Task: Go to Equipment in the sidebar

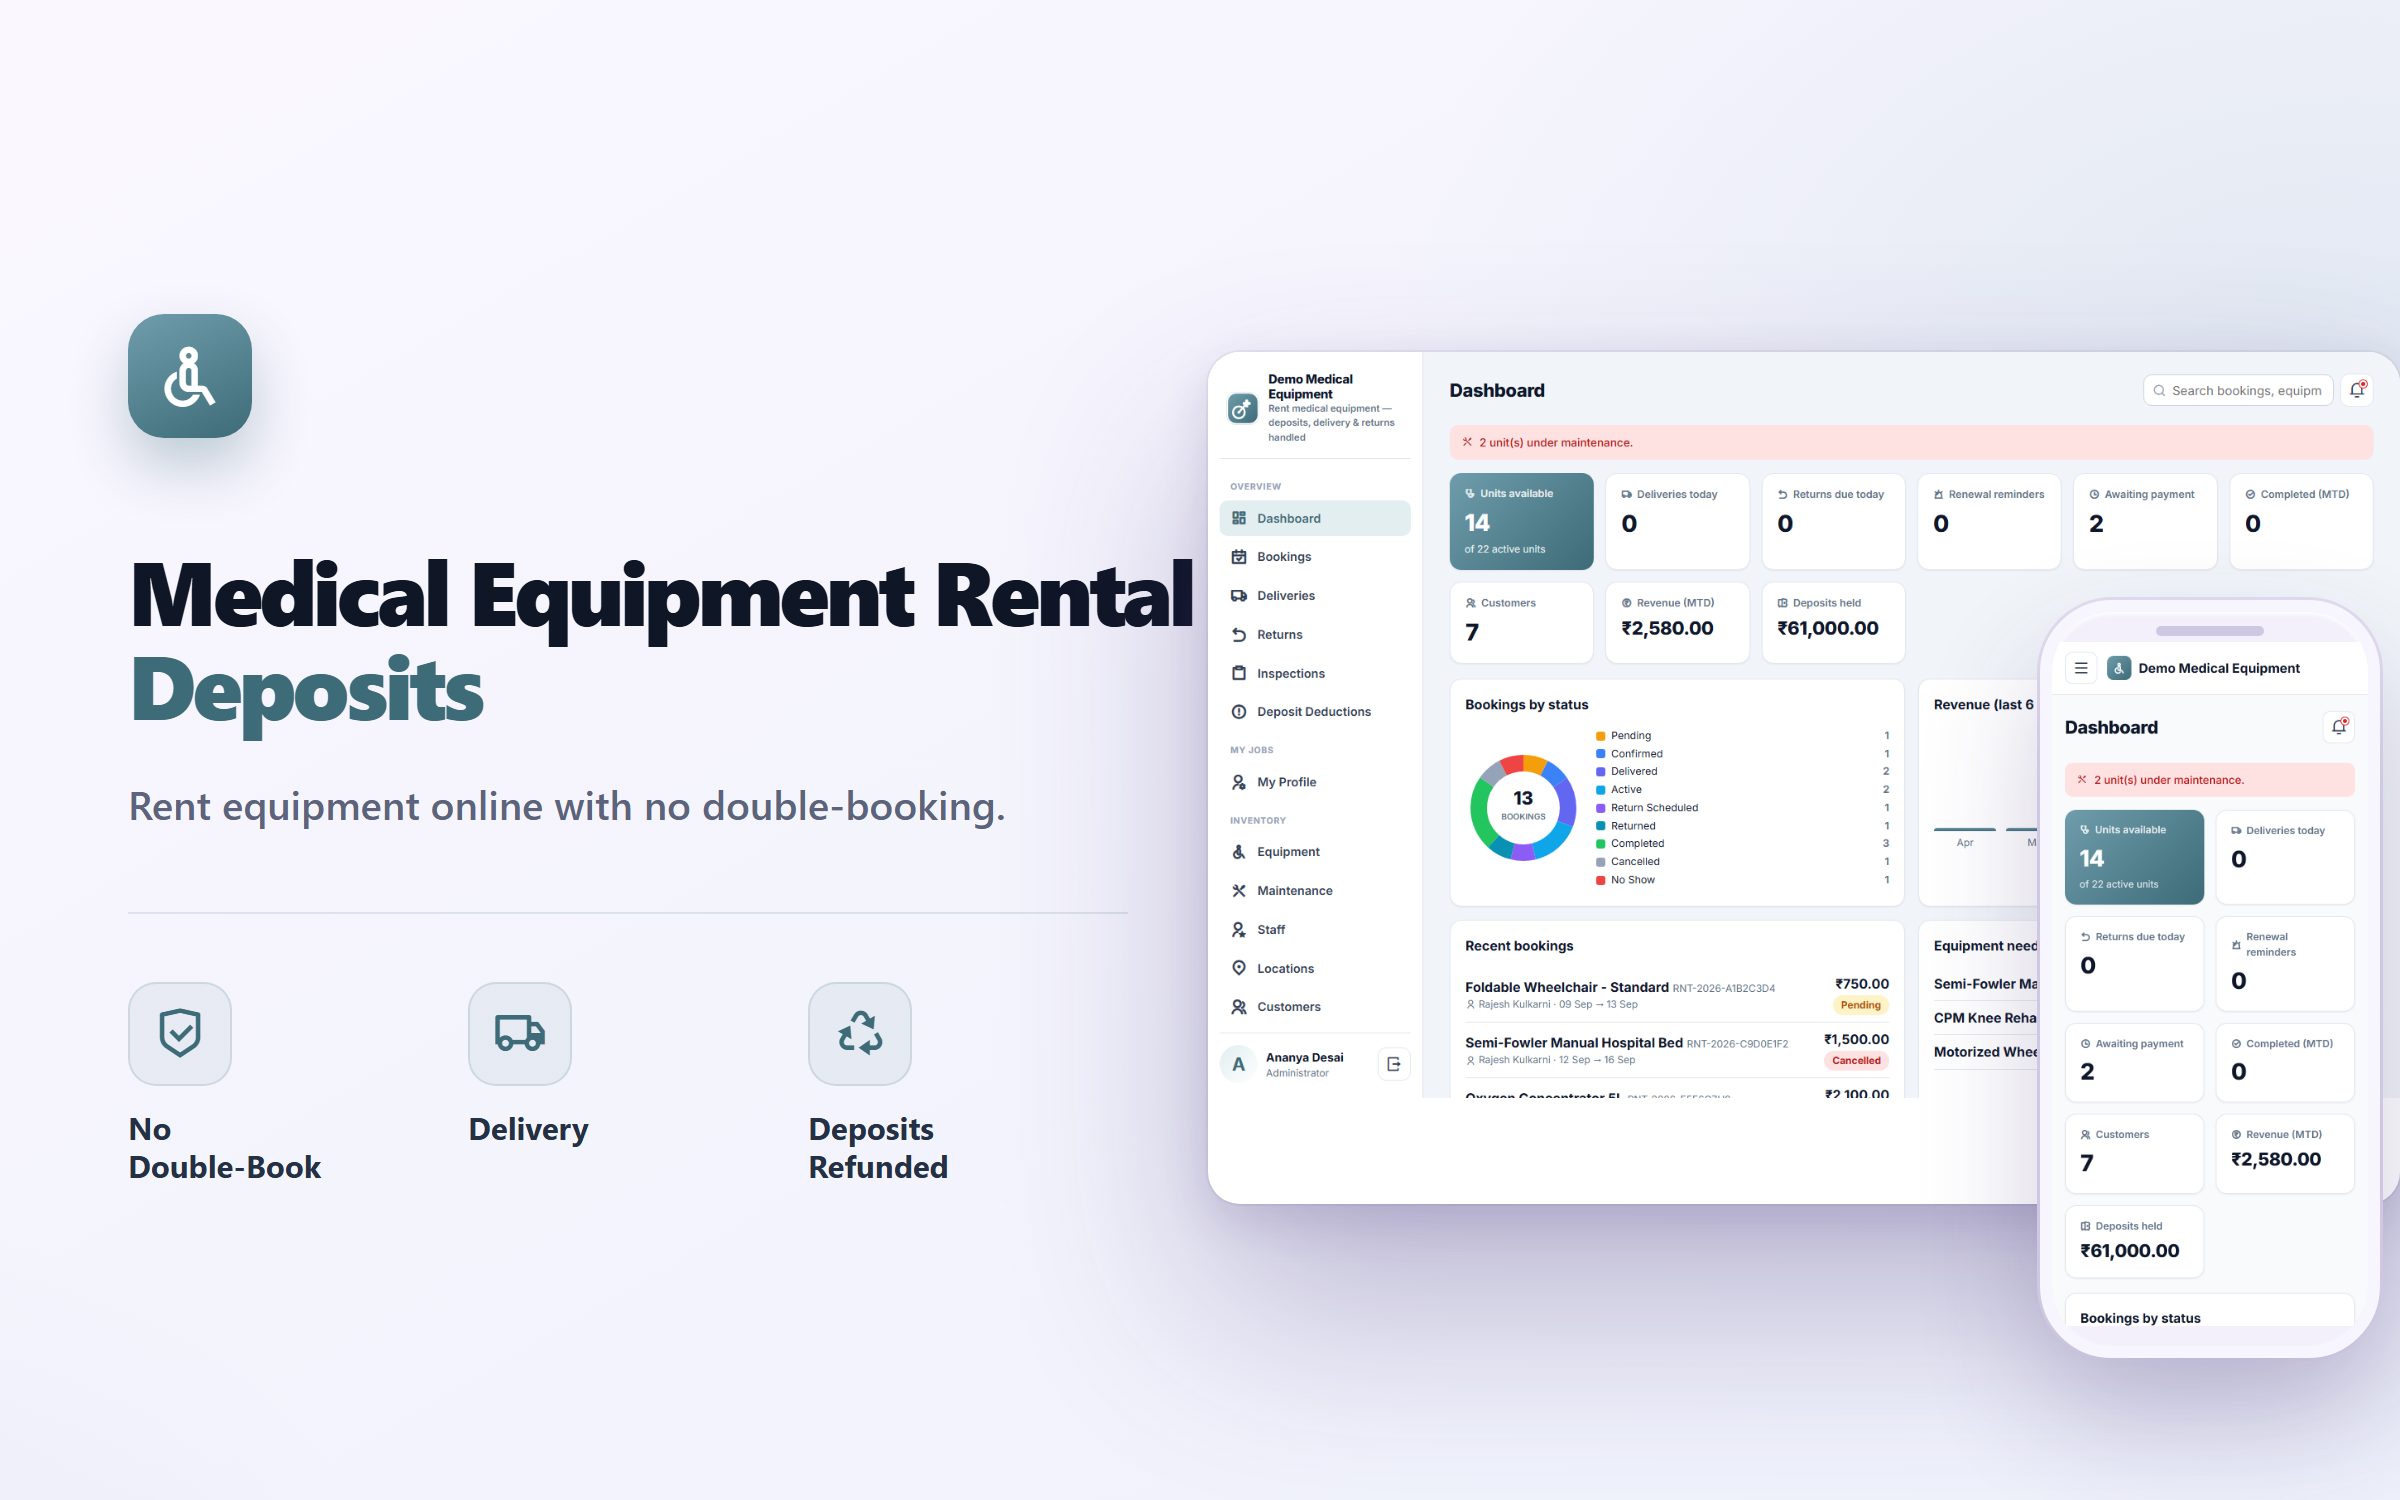Action: (1315, 852)
